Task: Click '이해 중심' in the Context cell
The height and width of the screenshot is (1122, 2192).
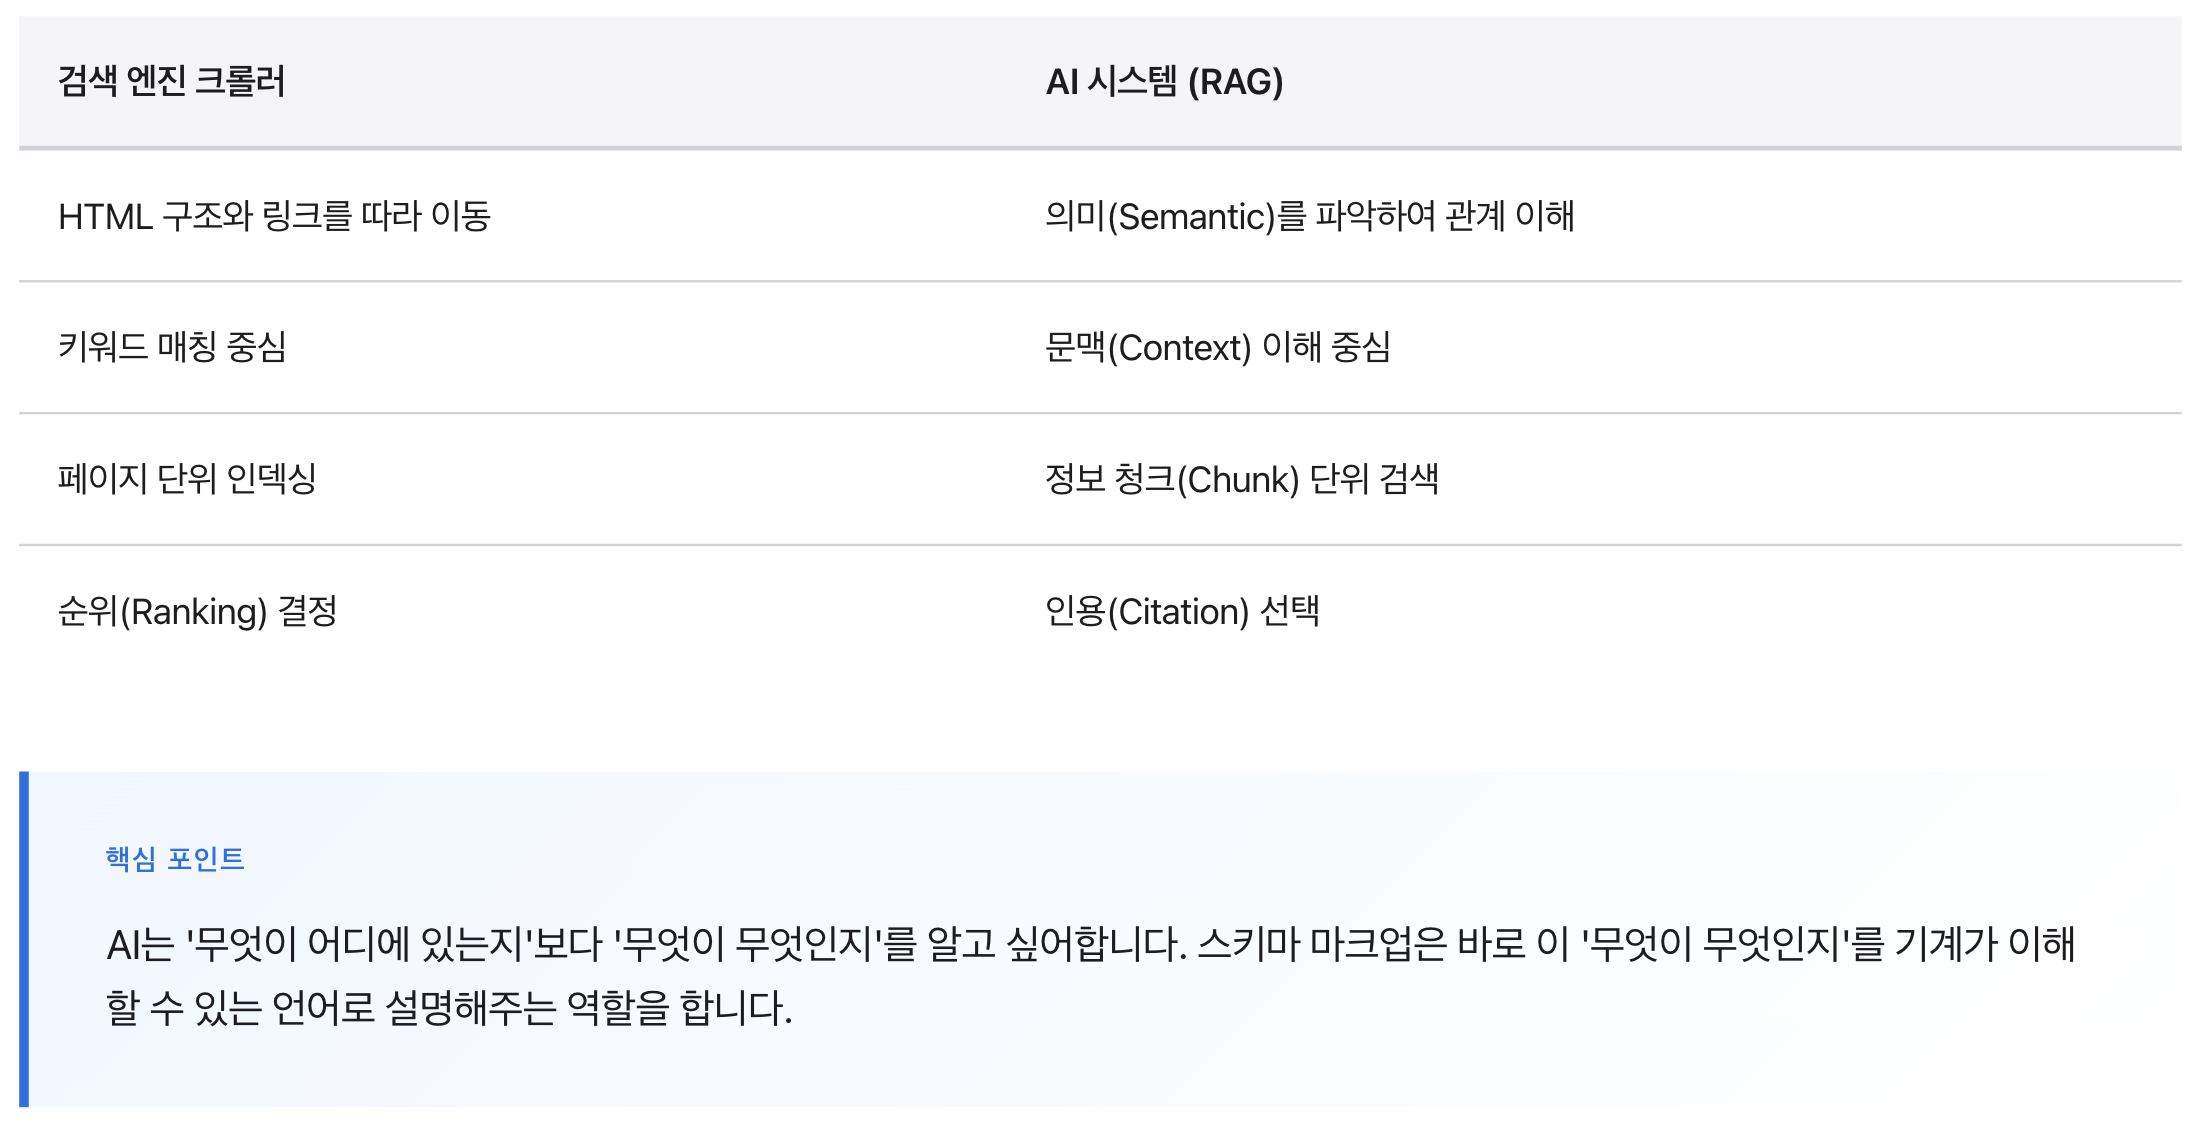Action: click(1326, 347)
